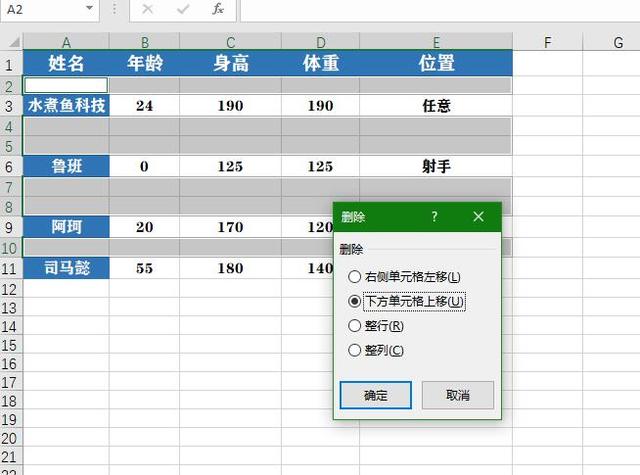This screenshot has width=640, height=475.
Task: Click age cell 20 in 阿珂 row
Action: 144,227
